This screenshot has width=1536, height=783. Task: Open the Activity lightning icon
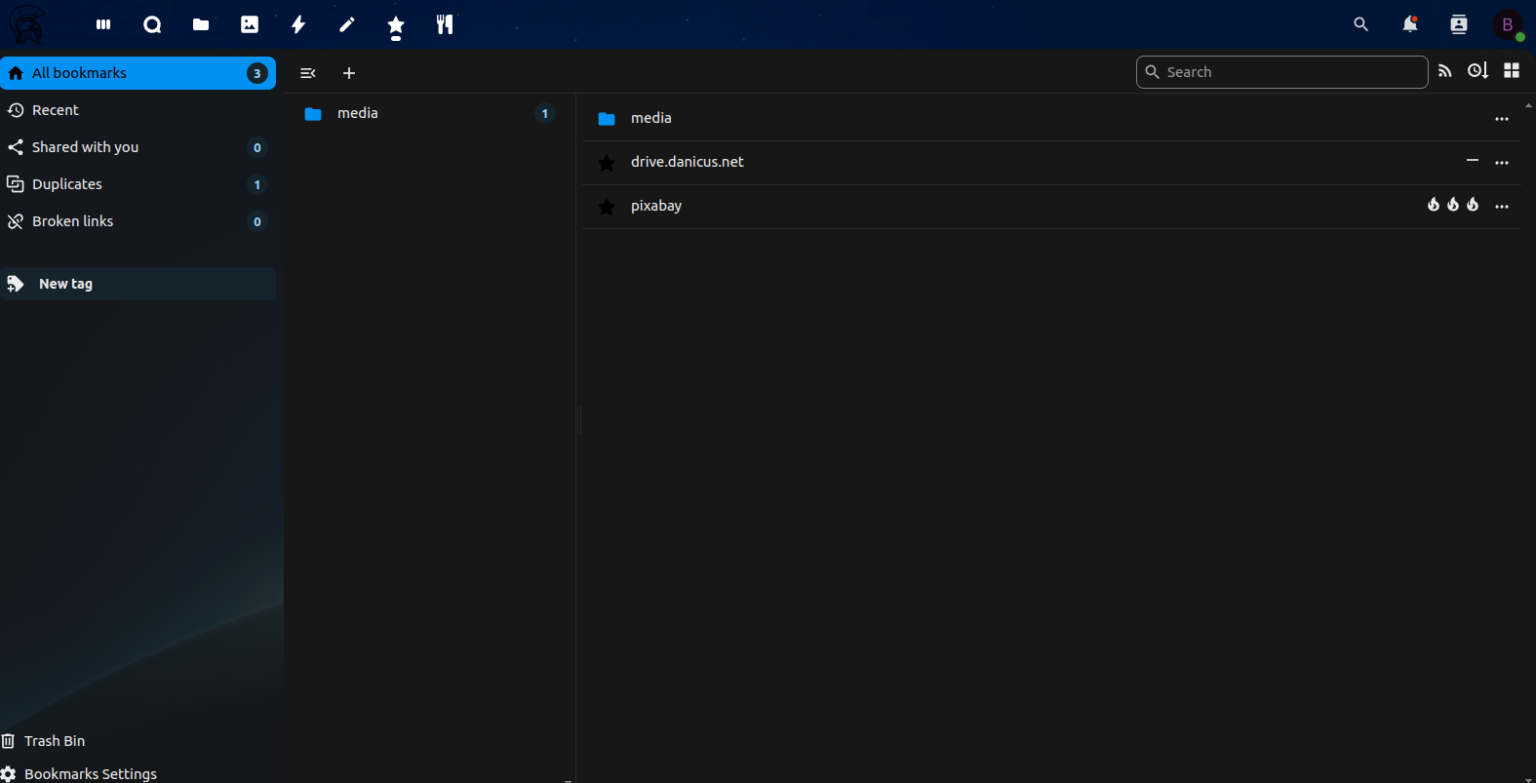coord(298,25)
